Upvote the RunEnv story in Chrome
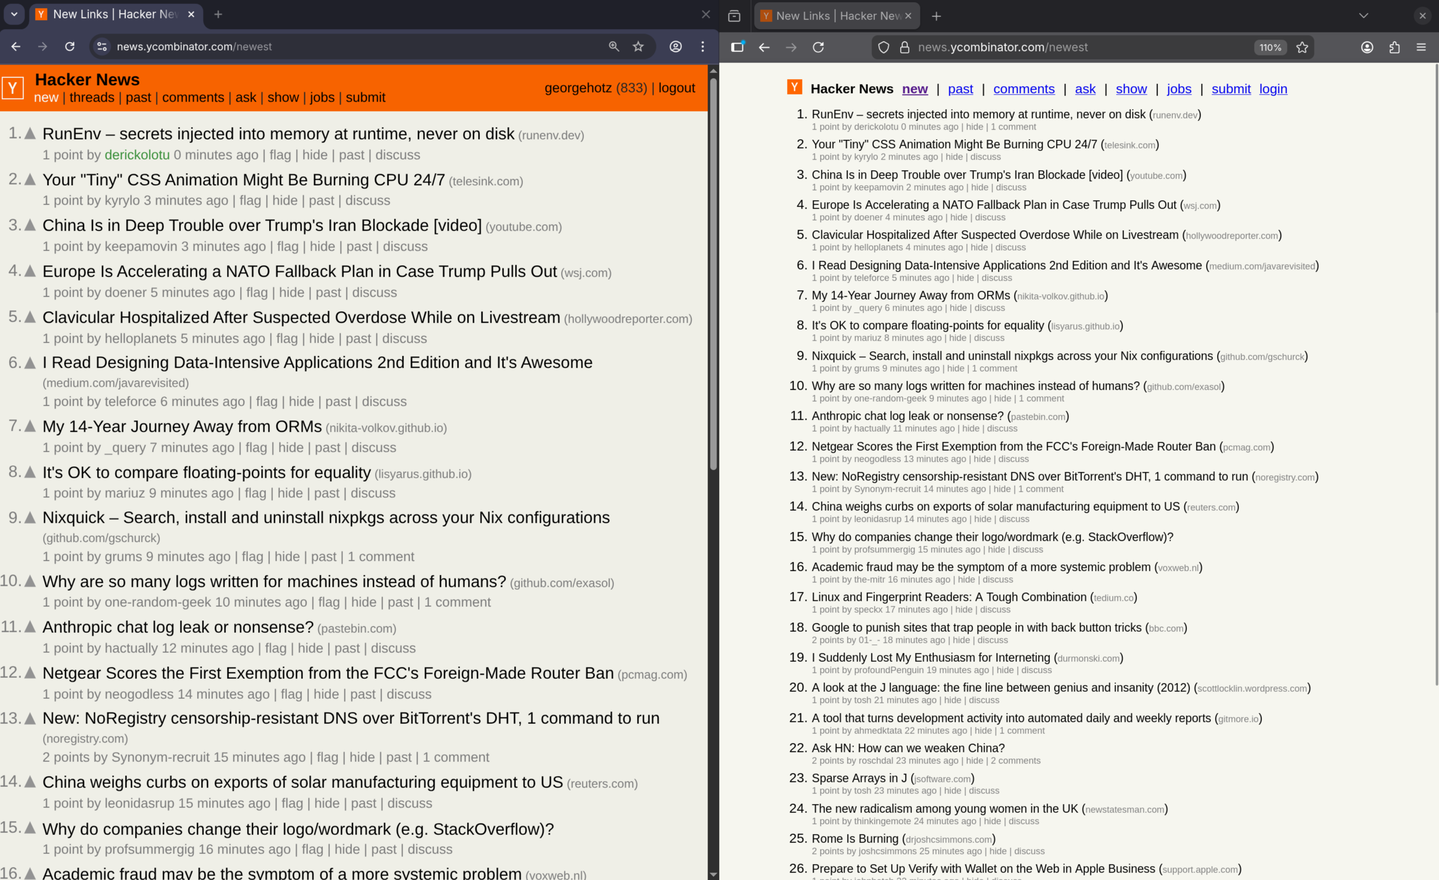The width and height of the screenshot is (1439, 880). pos(30,134)
